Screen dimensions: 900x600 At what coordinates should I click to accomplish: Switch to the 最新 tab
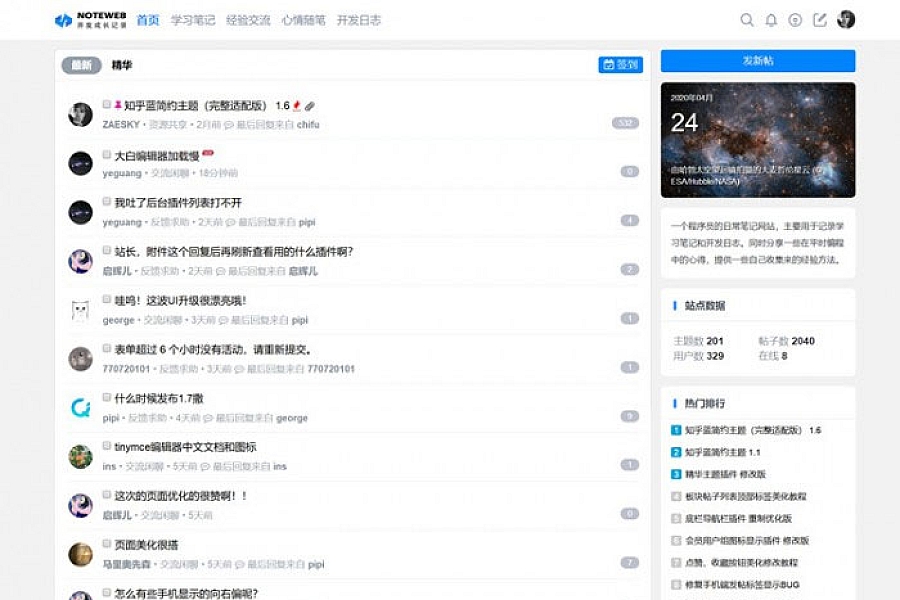[x=82, y=65]
